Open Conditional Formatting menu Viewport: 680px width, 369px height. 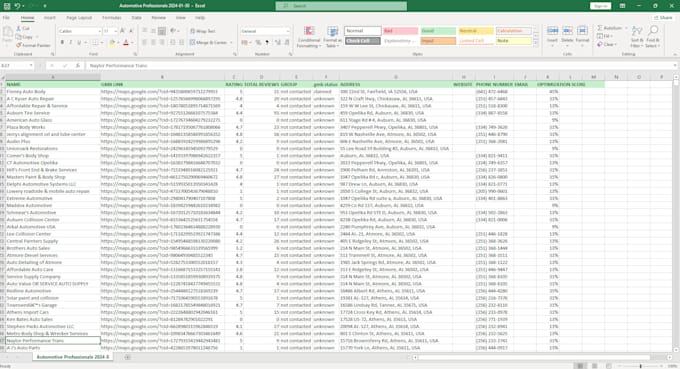point(309,37)
